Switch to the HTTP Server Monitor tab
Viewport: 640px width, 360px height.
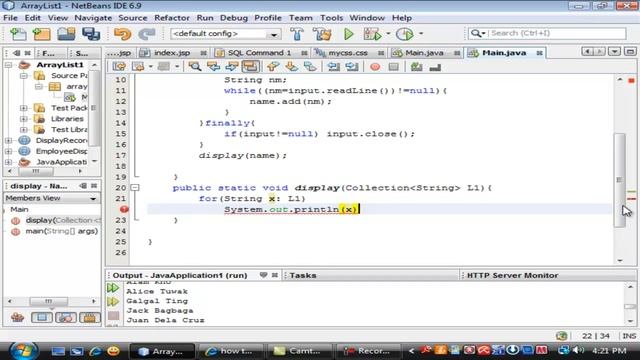point(512,276)
